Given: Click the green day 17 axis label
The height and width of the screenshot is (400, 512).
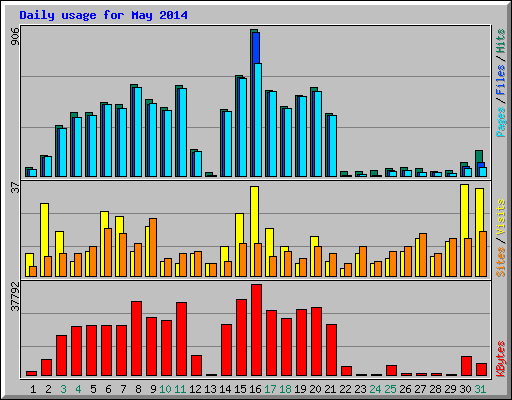Looking at the screenshot, I should coord(270,389).
